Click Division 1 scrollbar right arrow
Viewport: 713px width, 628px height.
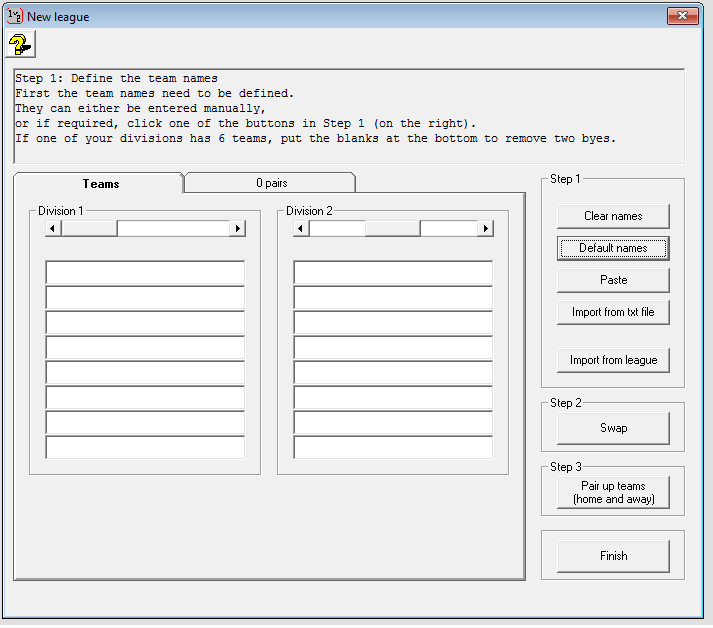(237, 228)
